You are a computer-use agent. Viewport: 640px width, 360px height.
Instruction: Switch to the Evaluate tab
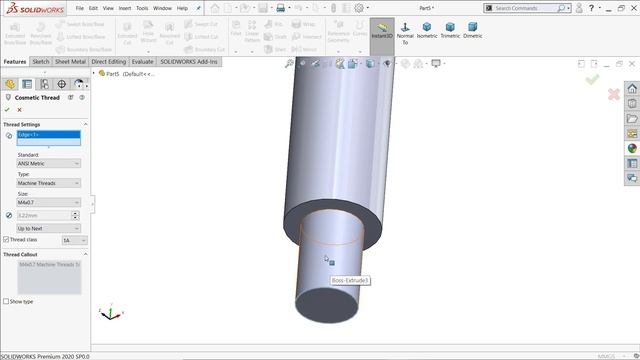click(142, 62)
